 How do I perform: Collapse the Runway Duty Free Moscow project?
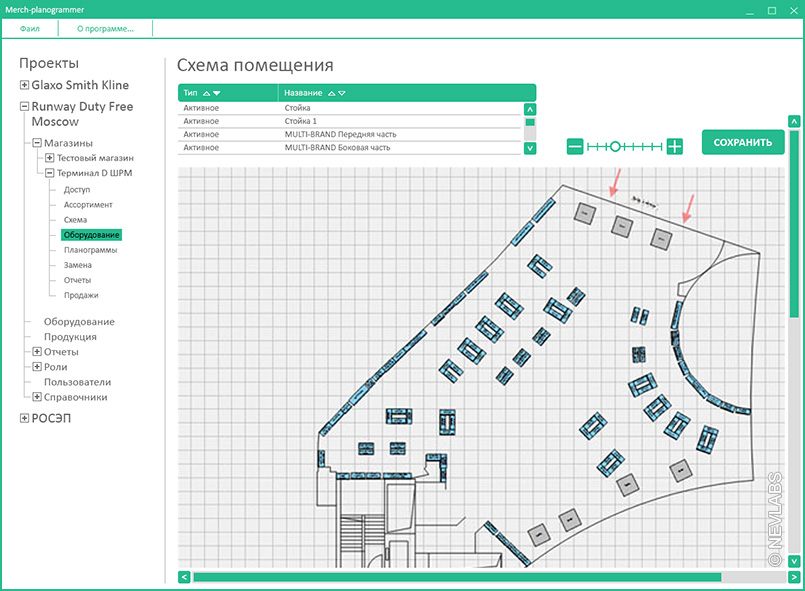pos(25,107)
